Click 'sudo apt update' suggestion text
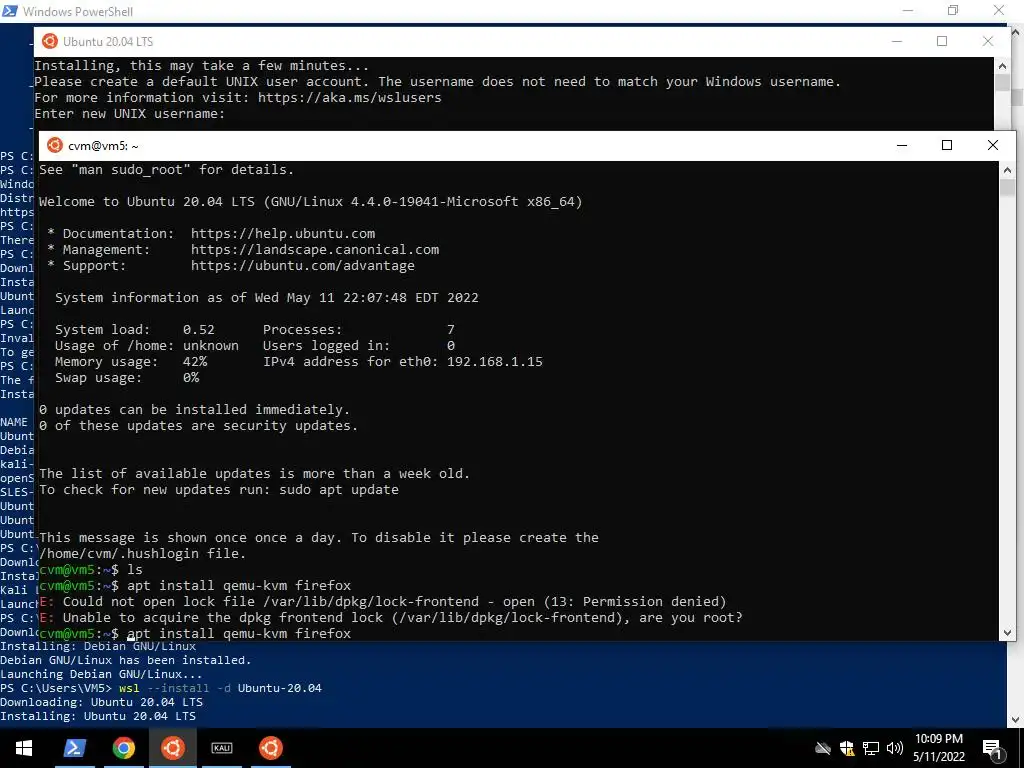Screen dimensions: 1024x768 339,489
